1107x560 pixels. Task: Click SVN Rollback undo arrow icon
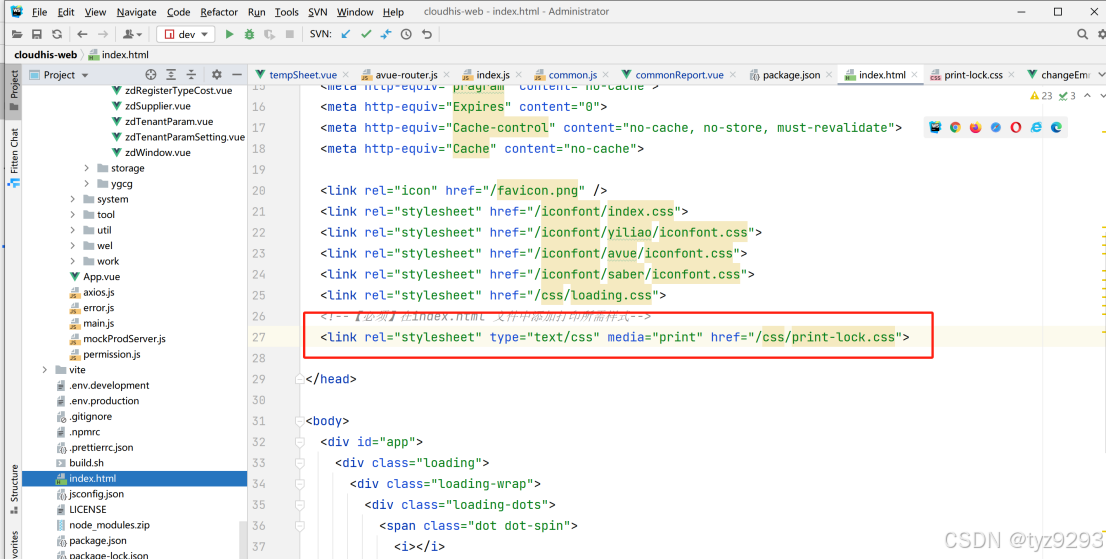pos(426,34)
